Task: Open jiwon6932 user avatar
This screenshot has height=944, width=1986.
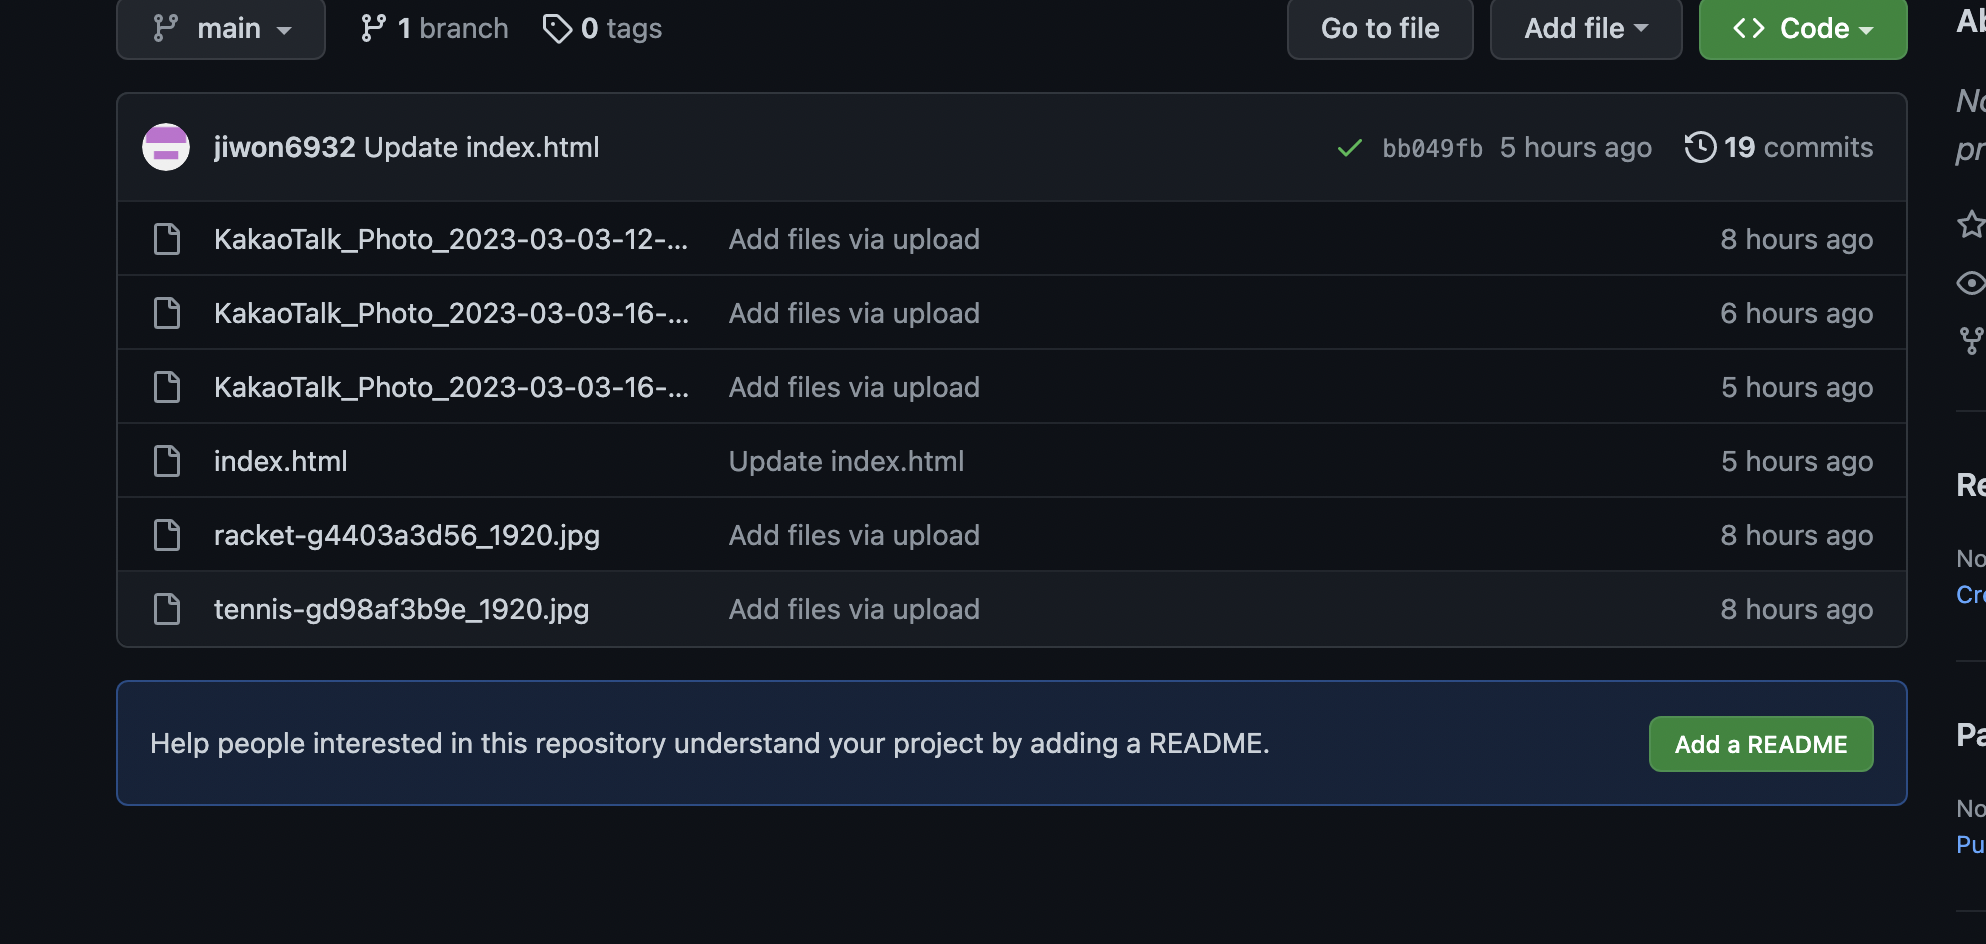Action: click(166, 147)
